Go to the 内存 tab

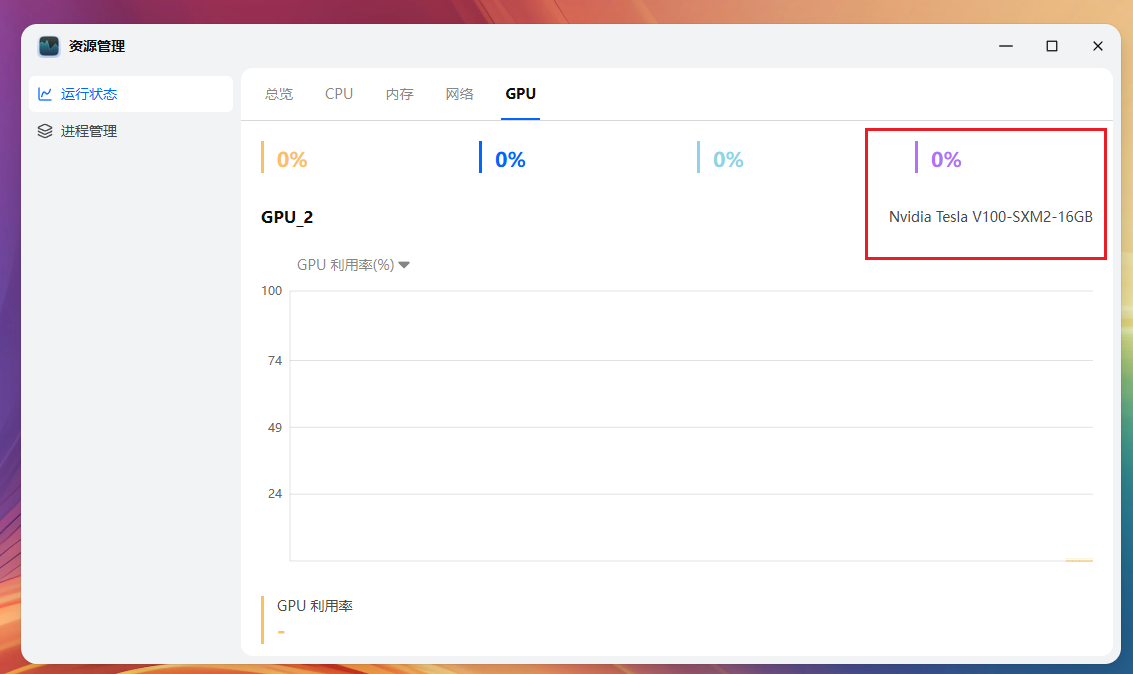point(399,94)
